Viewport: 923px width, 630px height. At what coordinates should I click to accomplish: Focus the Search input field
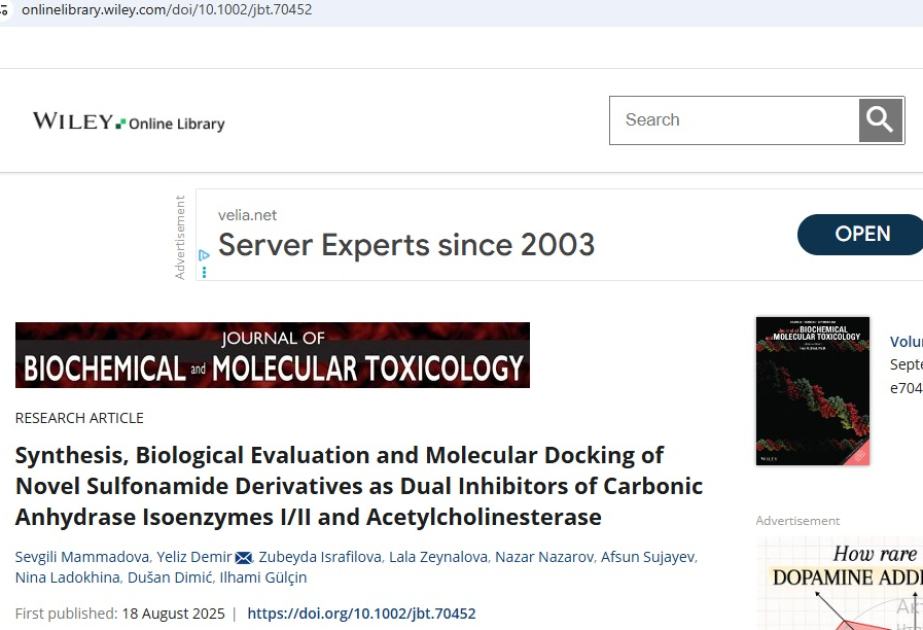(734, 120)
